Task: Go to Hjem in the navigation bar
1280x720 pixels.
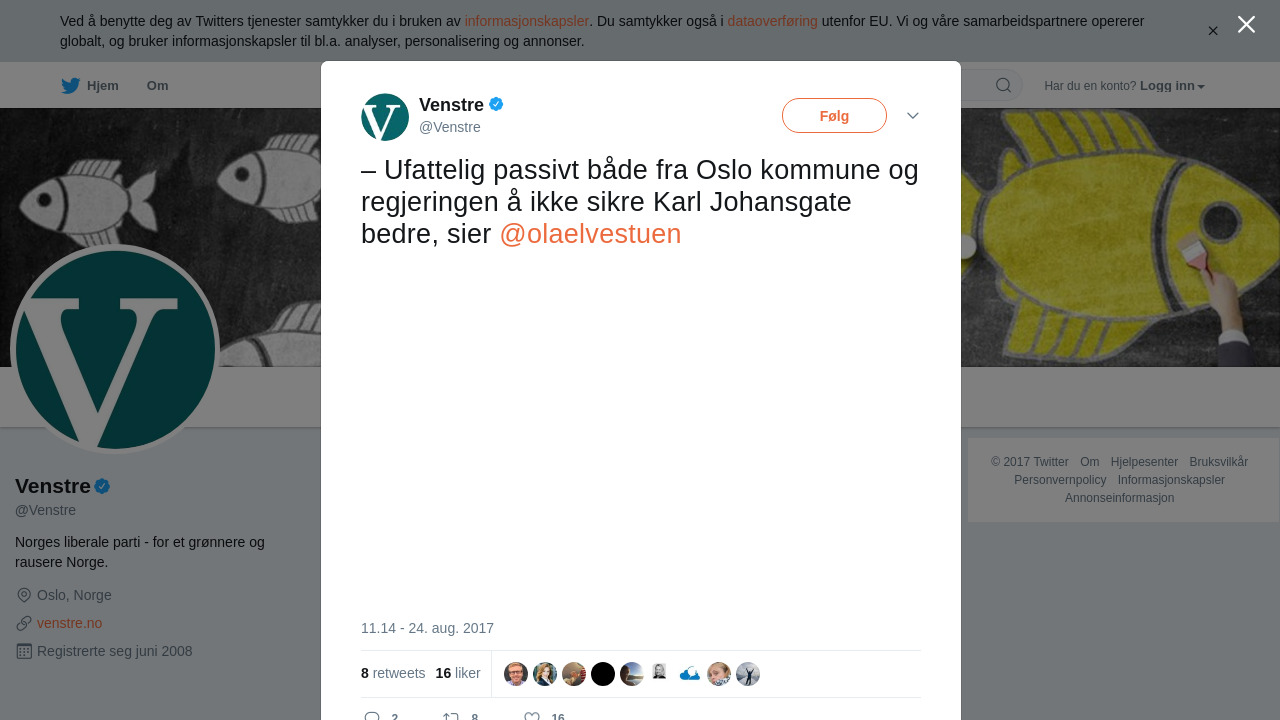Action: pos(102,86)
